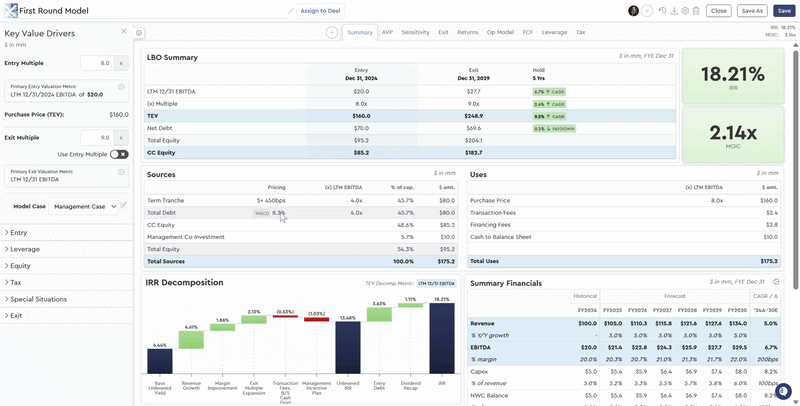Open the user avatar in the header

coord(633,11)
